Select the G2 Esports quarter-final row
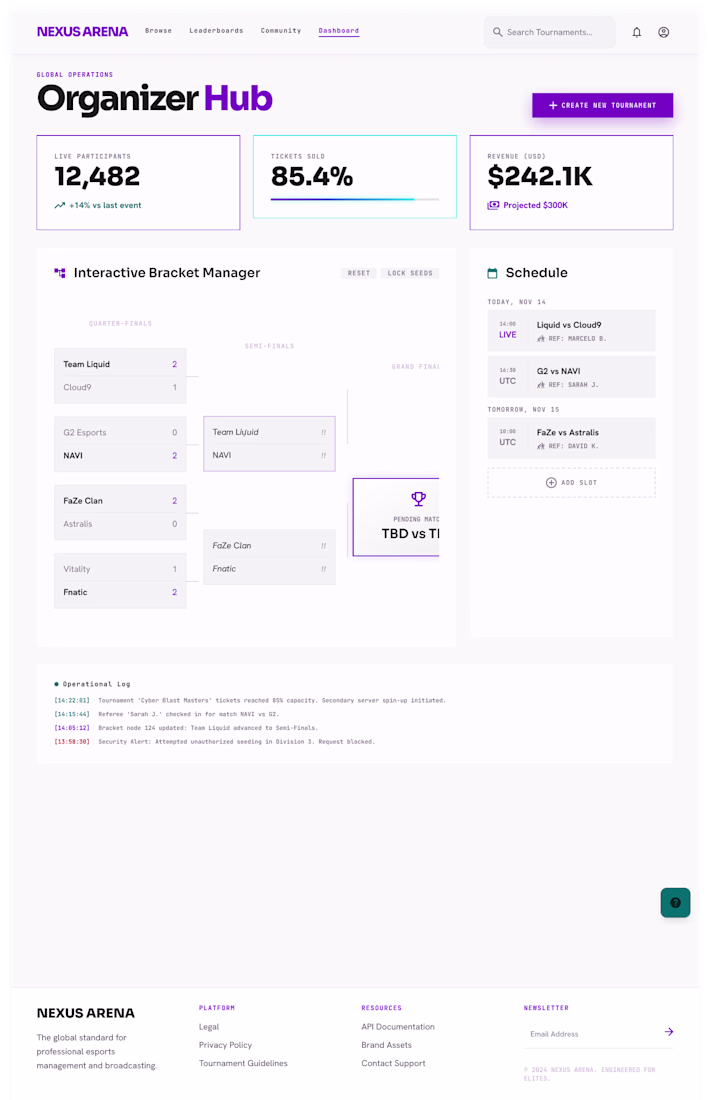The width and height of the screenshot is (710, 1100). coord(120,432)
